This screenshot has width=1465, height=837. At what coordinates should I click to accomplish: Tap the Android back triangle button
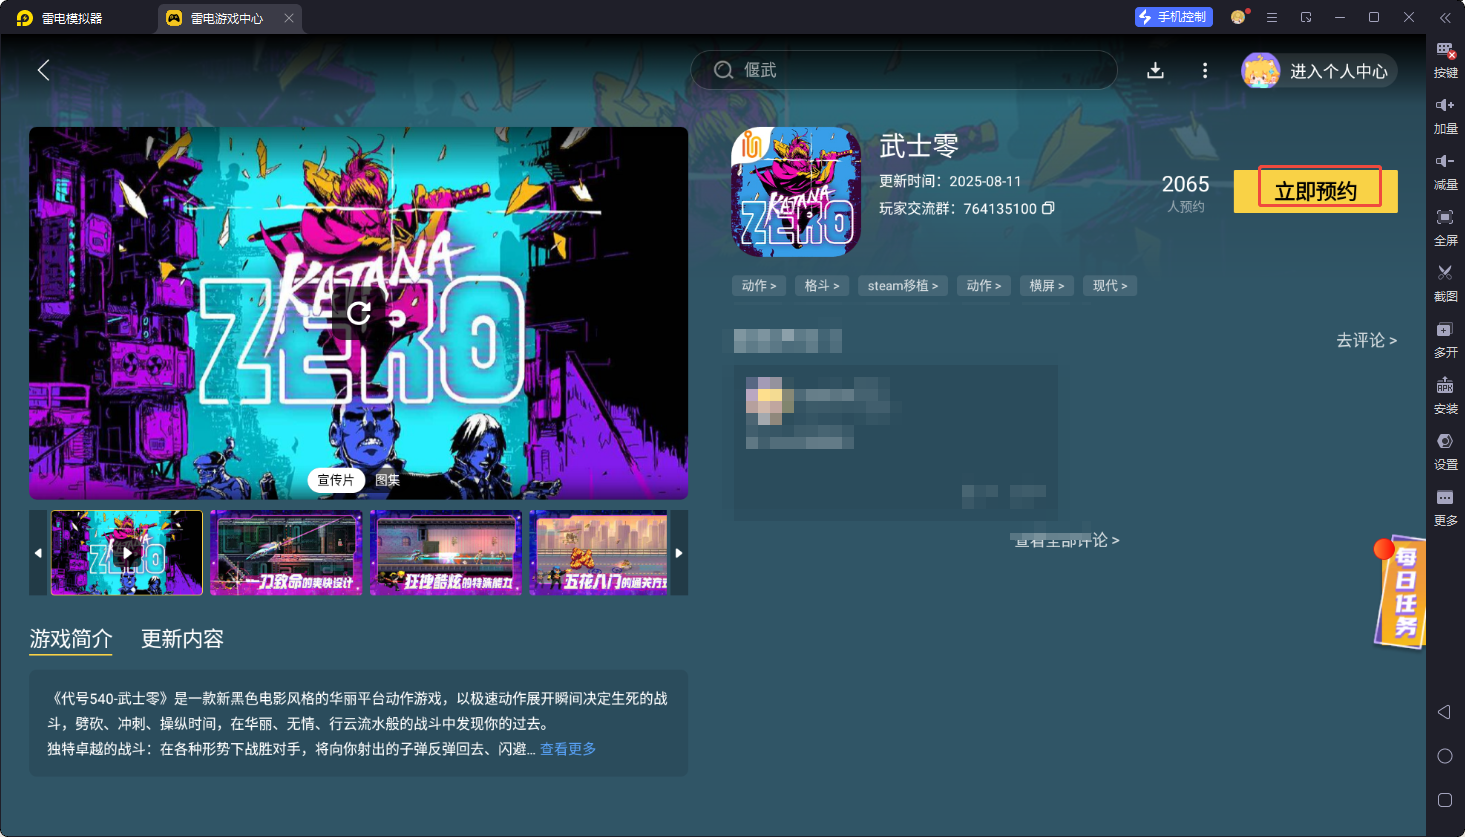pyautogui.click(x=1444, y=712)
